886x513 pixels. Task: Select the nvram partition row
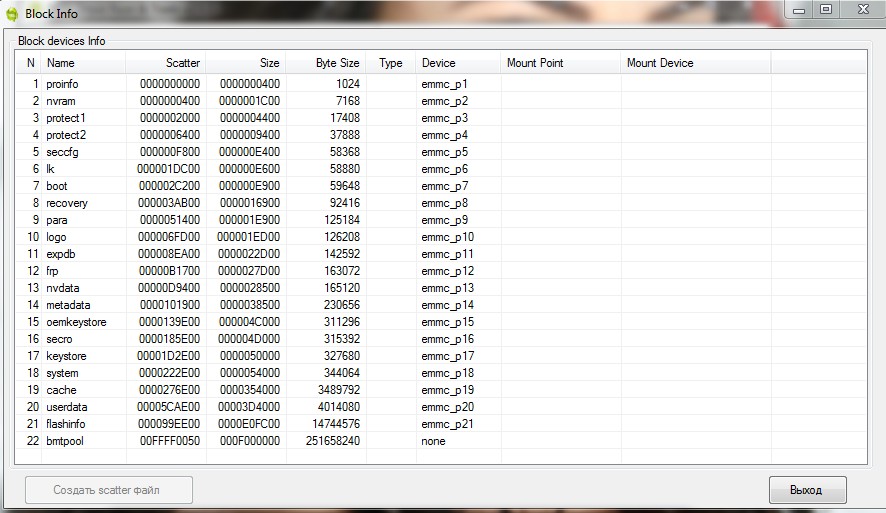point(61,101)
